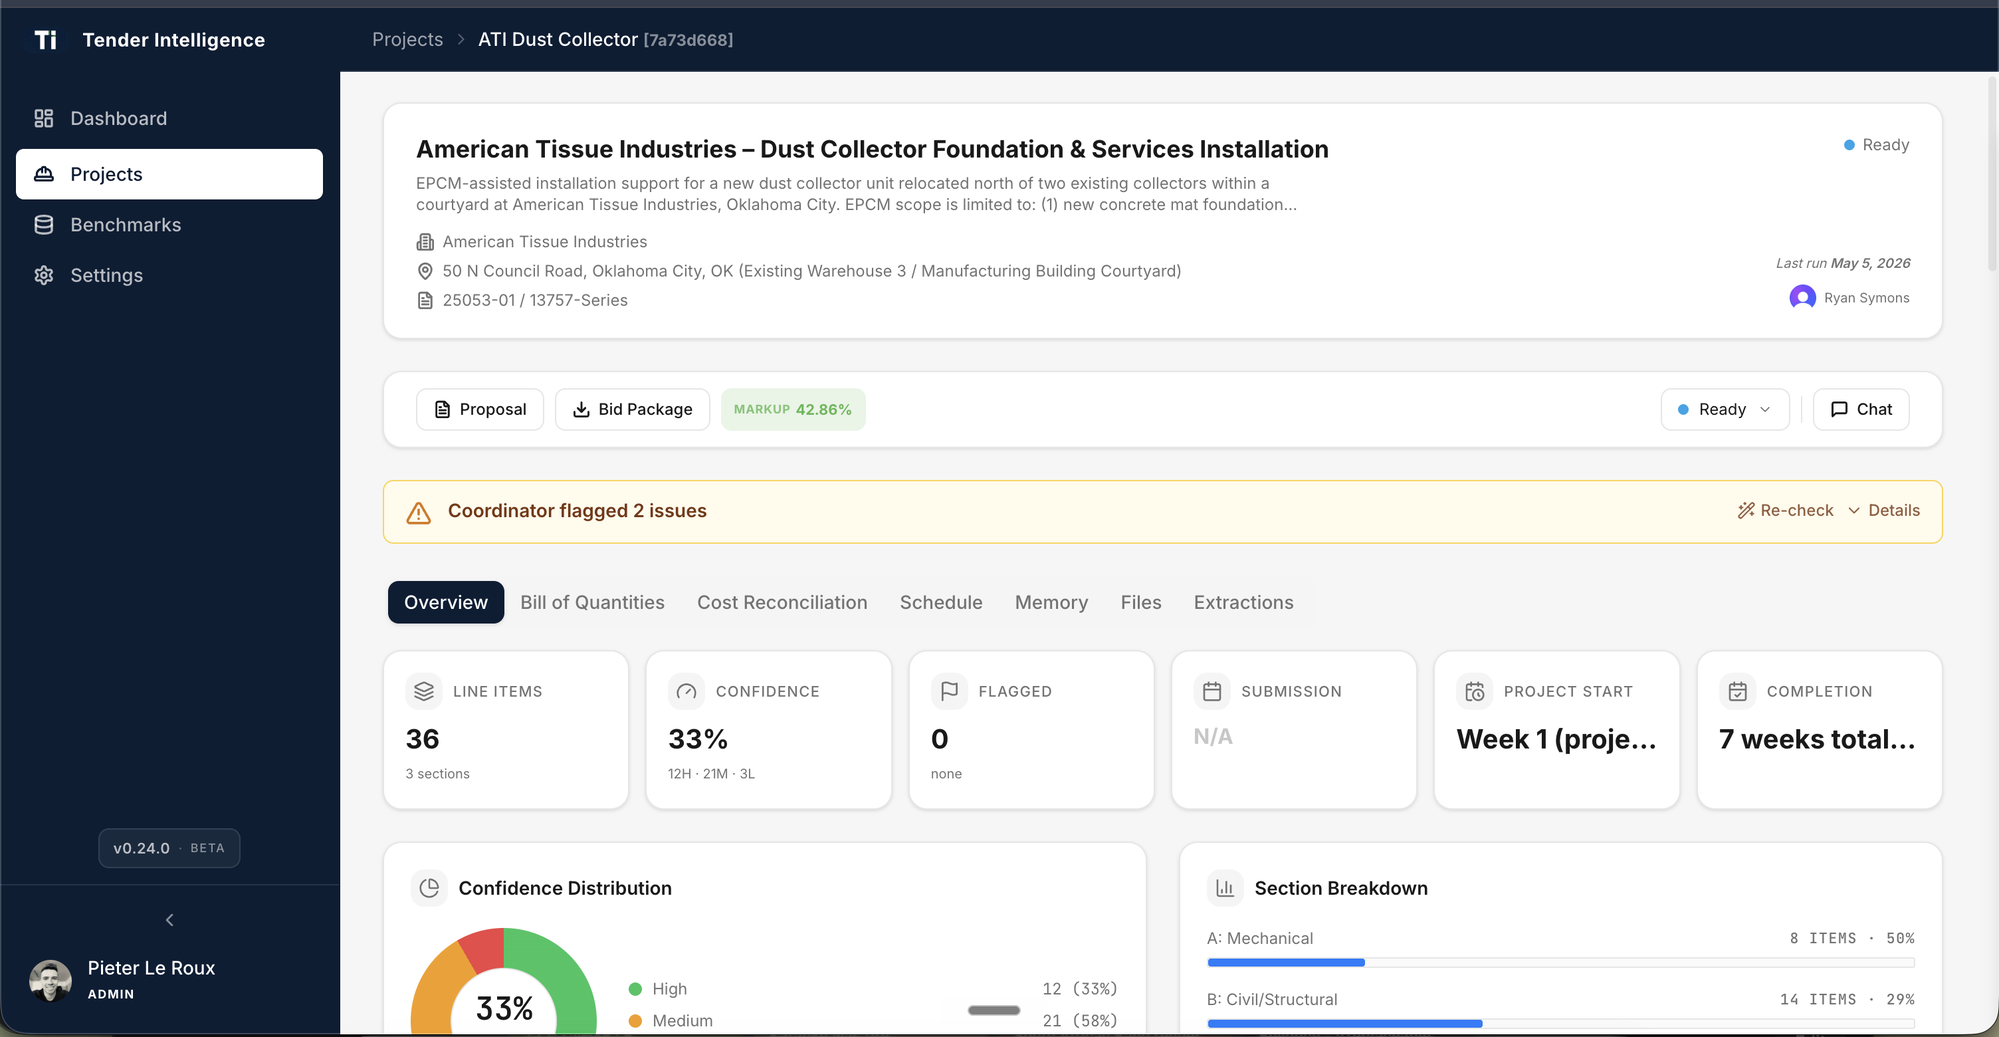Click the document icon beside 25053-01
Image resolution: width=1999 pixels, height=1037 pixels.
coord(425,300)
